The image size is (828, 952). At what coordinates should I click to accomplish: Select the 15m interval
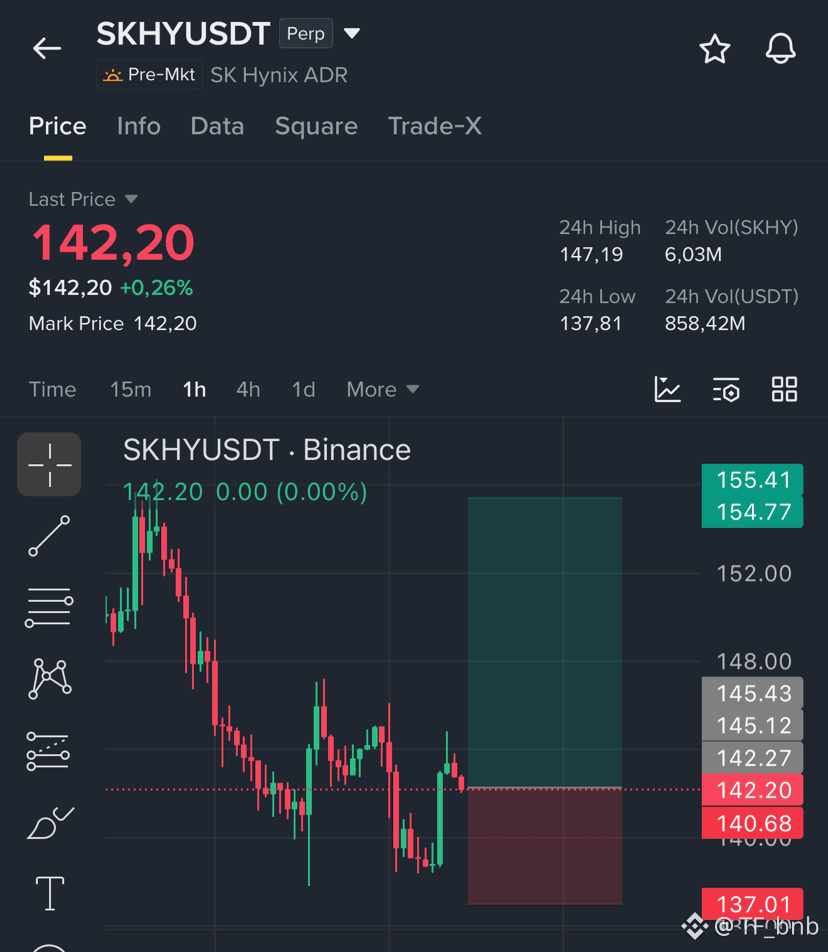pos(131,389)
